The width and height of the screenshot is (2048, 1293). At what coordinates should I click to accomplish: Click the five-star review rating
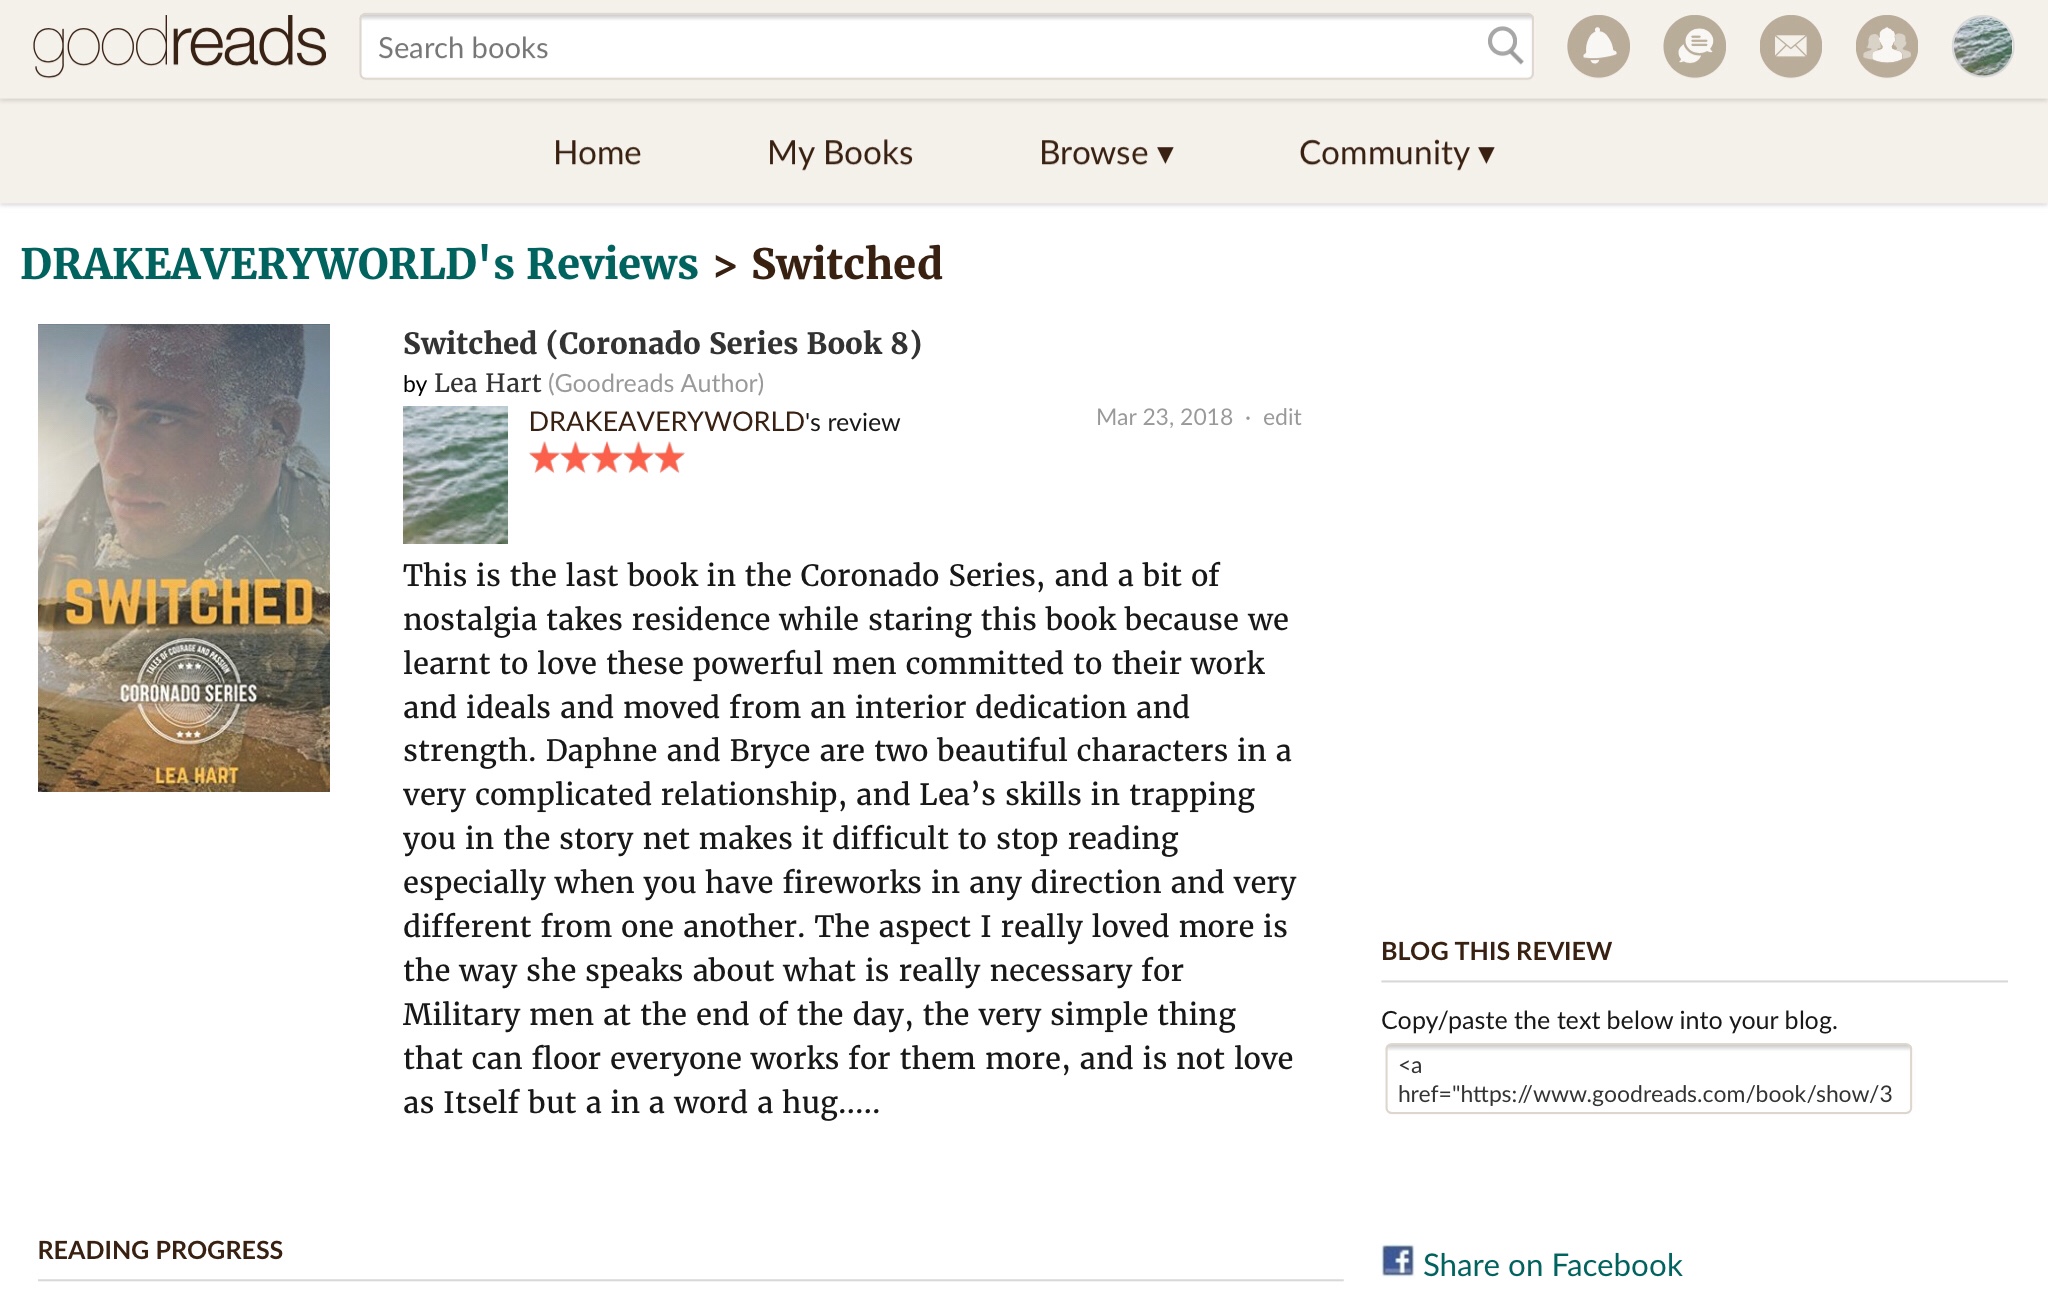pyautogui.click(x=606, y=459)
